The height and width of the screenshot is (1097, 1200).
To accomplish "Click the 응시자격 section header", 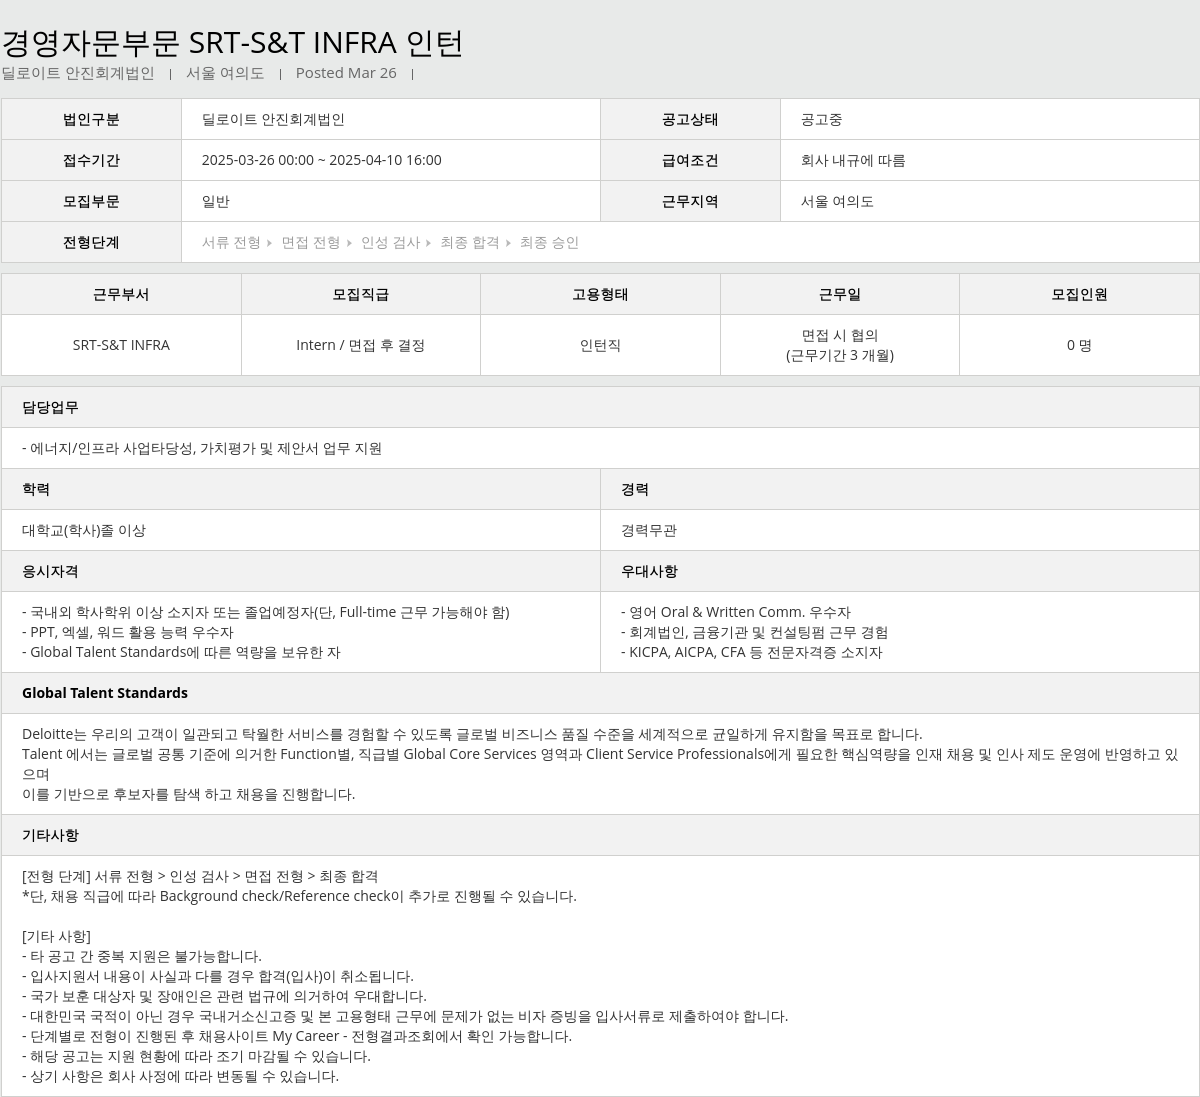I will coord(300,571).
